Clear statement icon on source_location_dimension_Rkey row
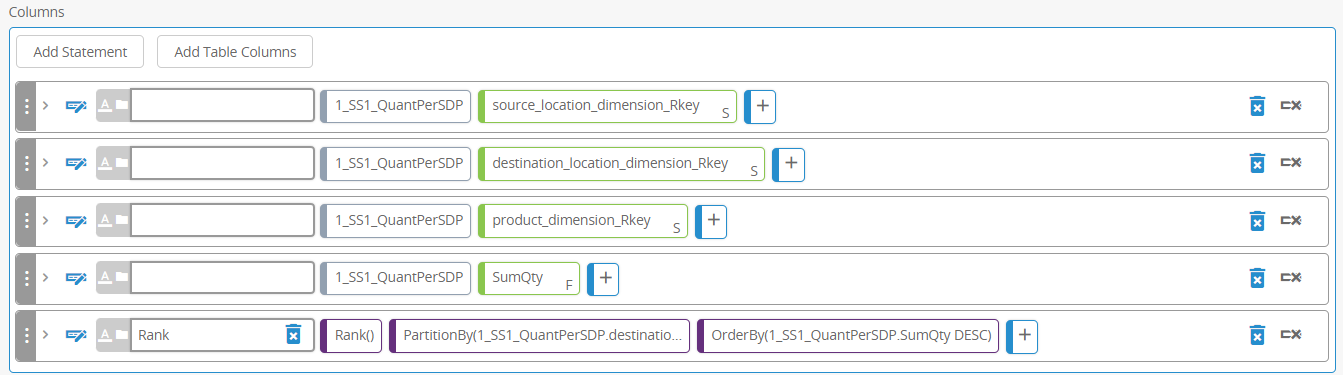1343x375 pixels. tap(1291, 105)
